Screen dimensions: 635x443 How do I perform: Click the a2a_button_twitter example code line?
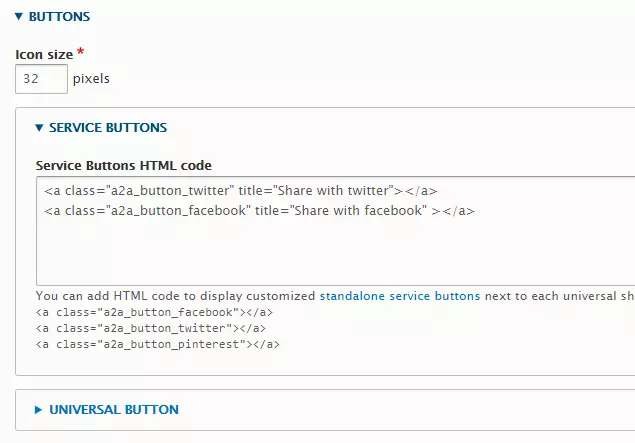[x=150, y=328]
